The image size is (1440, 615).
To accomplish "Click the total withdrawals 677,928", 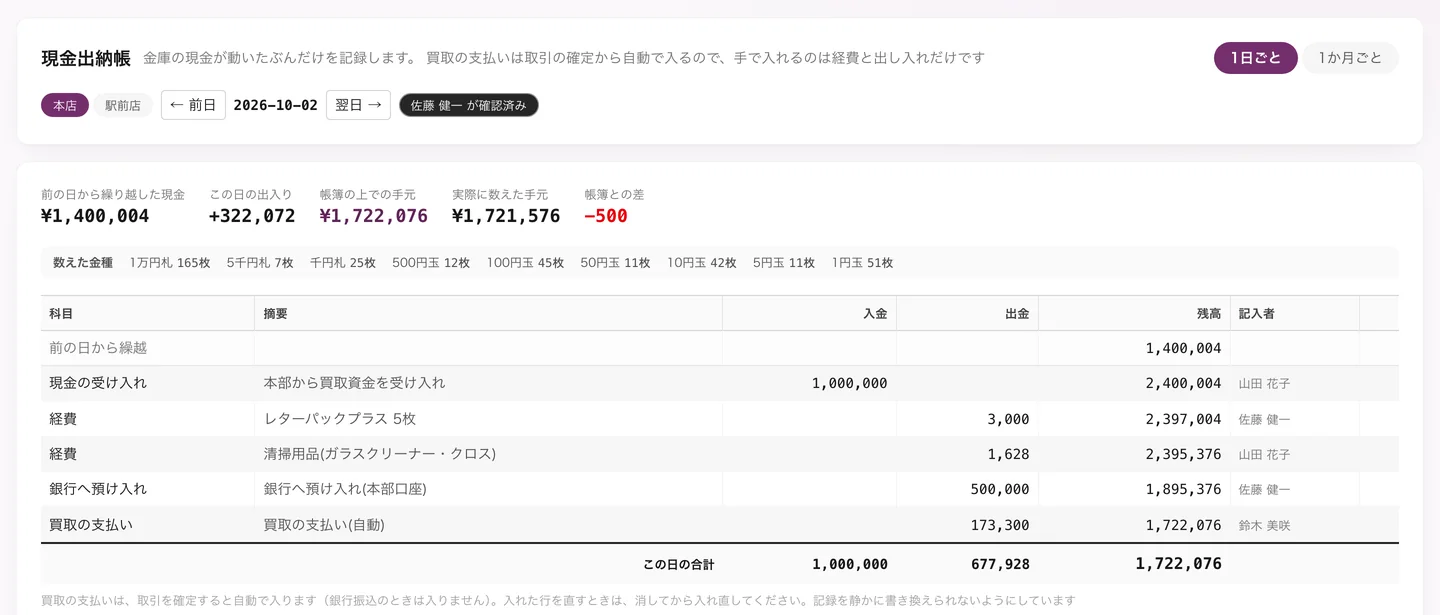I will [1000, 564].
